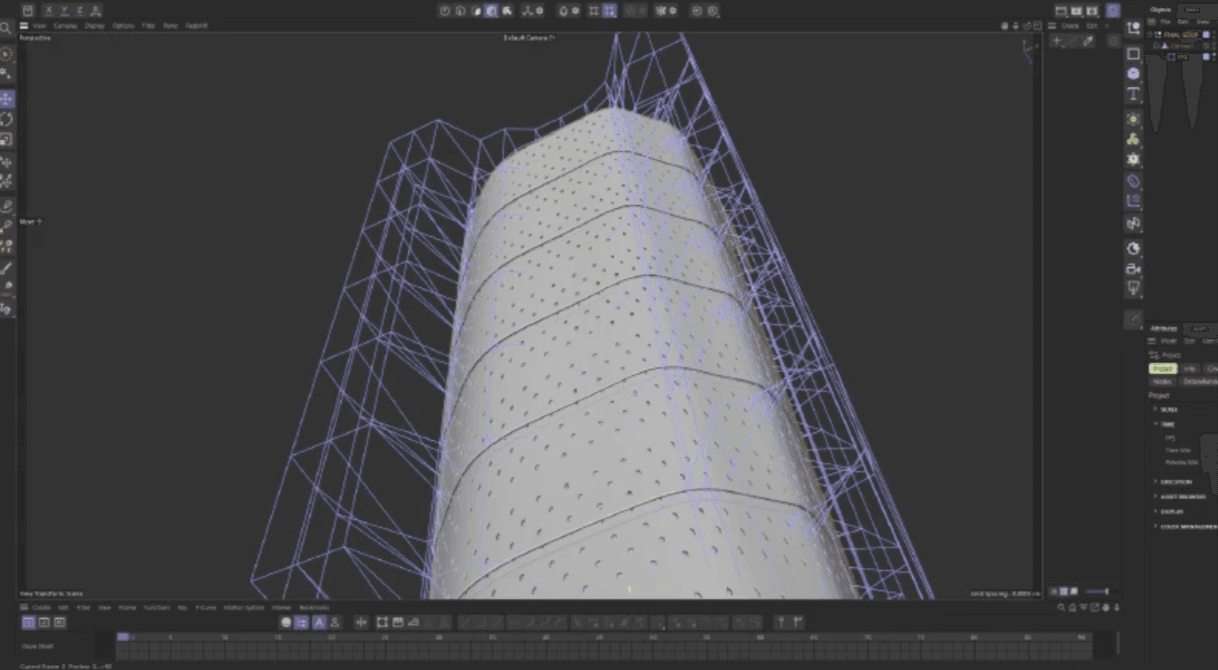This screenshot has height=670, width=1218.
Task: Select the Scale tool in left toolbar
Action: 7,140
